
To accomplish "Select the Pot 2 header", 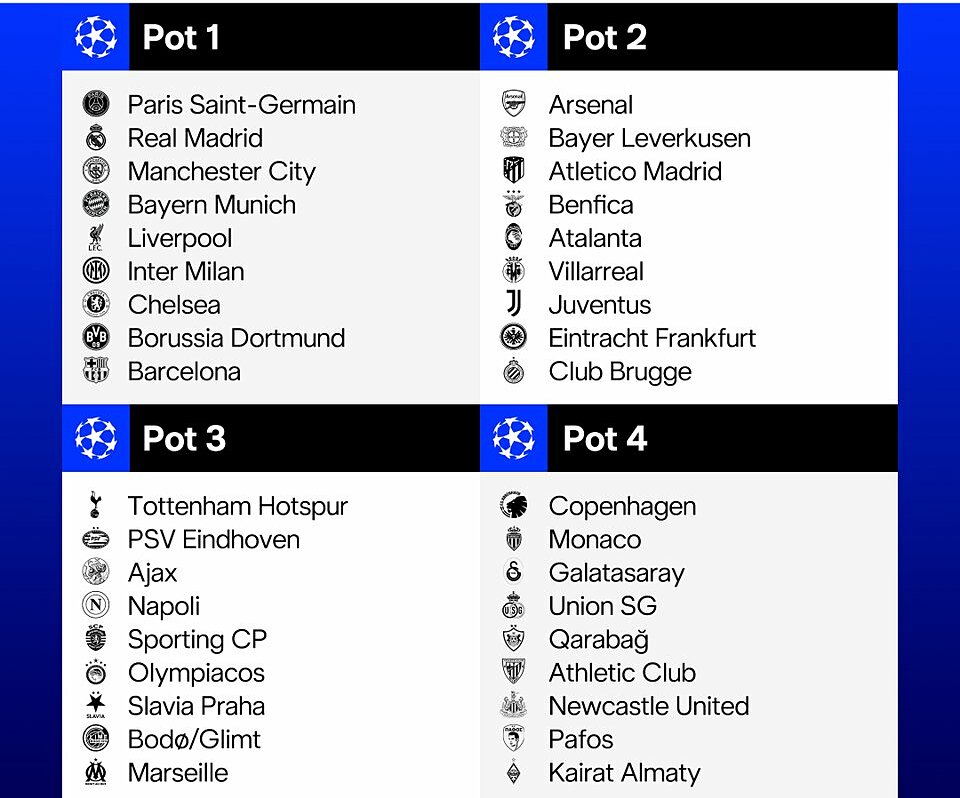I will click(605, 37).
